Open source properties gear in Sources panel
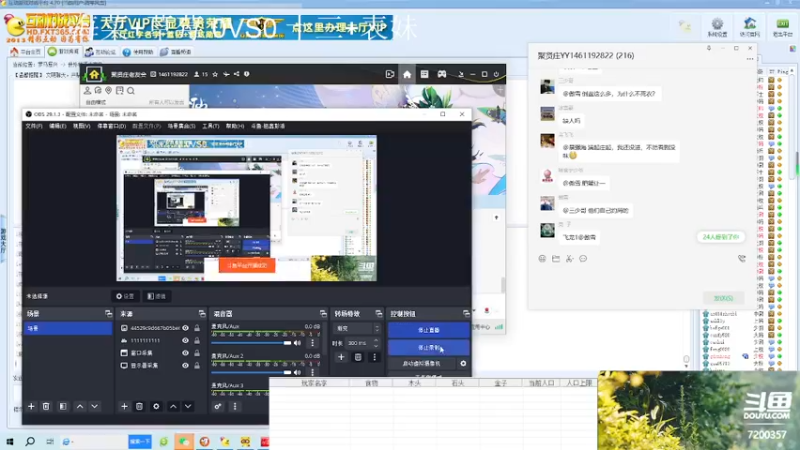The height and width of the screenshot is (450, 800). tap(156, 407)
